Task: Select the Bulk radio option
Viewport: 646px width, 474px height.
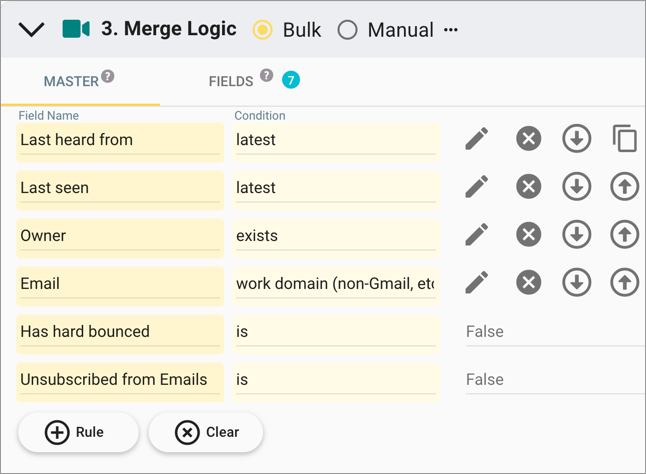Action: pos(262,30)
